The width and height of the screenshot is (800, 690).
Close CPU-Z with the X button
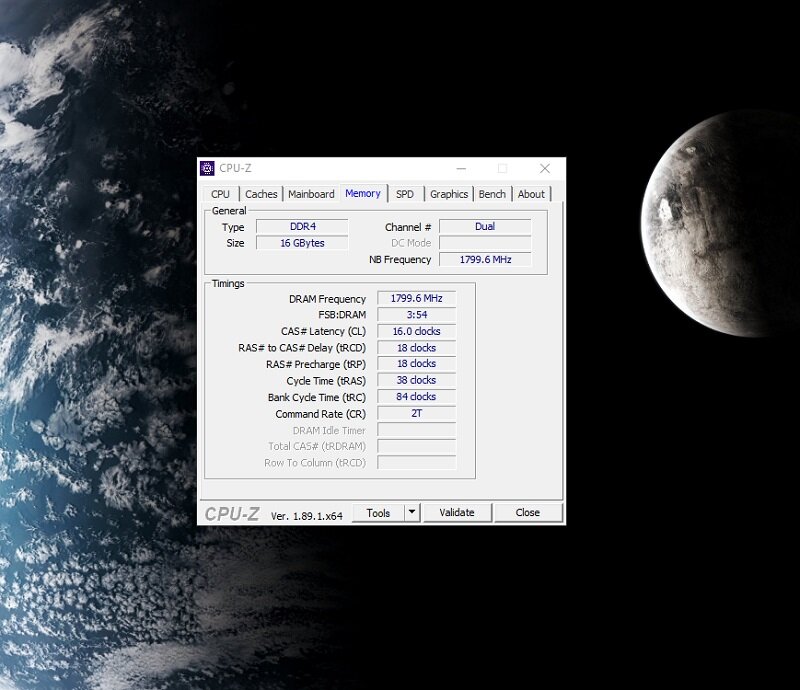545,168
